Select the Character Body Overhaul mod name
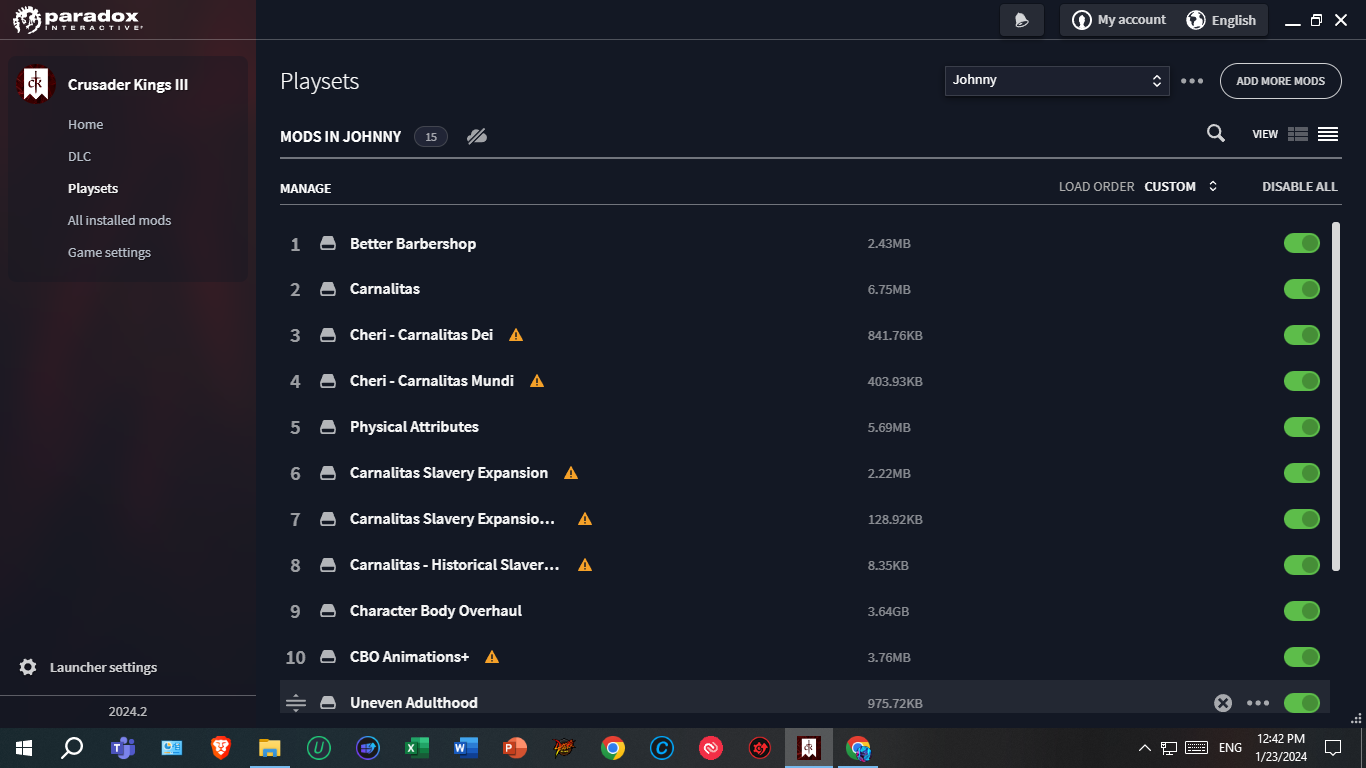 pos(436,611)
